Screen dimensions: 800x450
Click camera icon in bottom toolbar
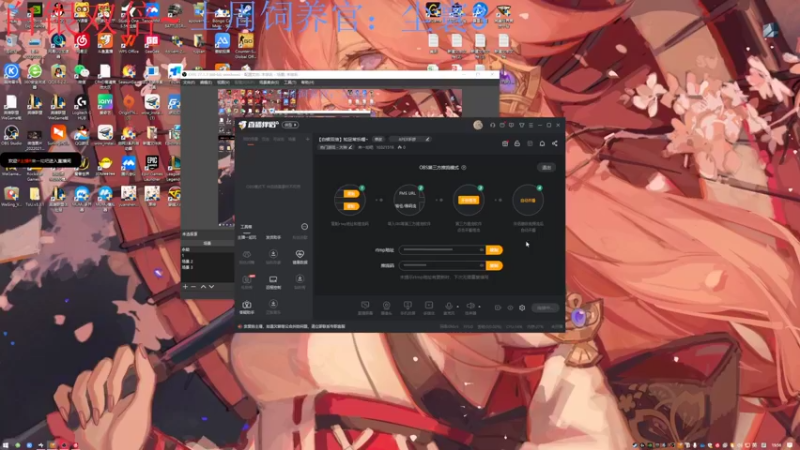[386, 307]
